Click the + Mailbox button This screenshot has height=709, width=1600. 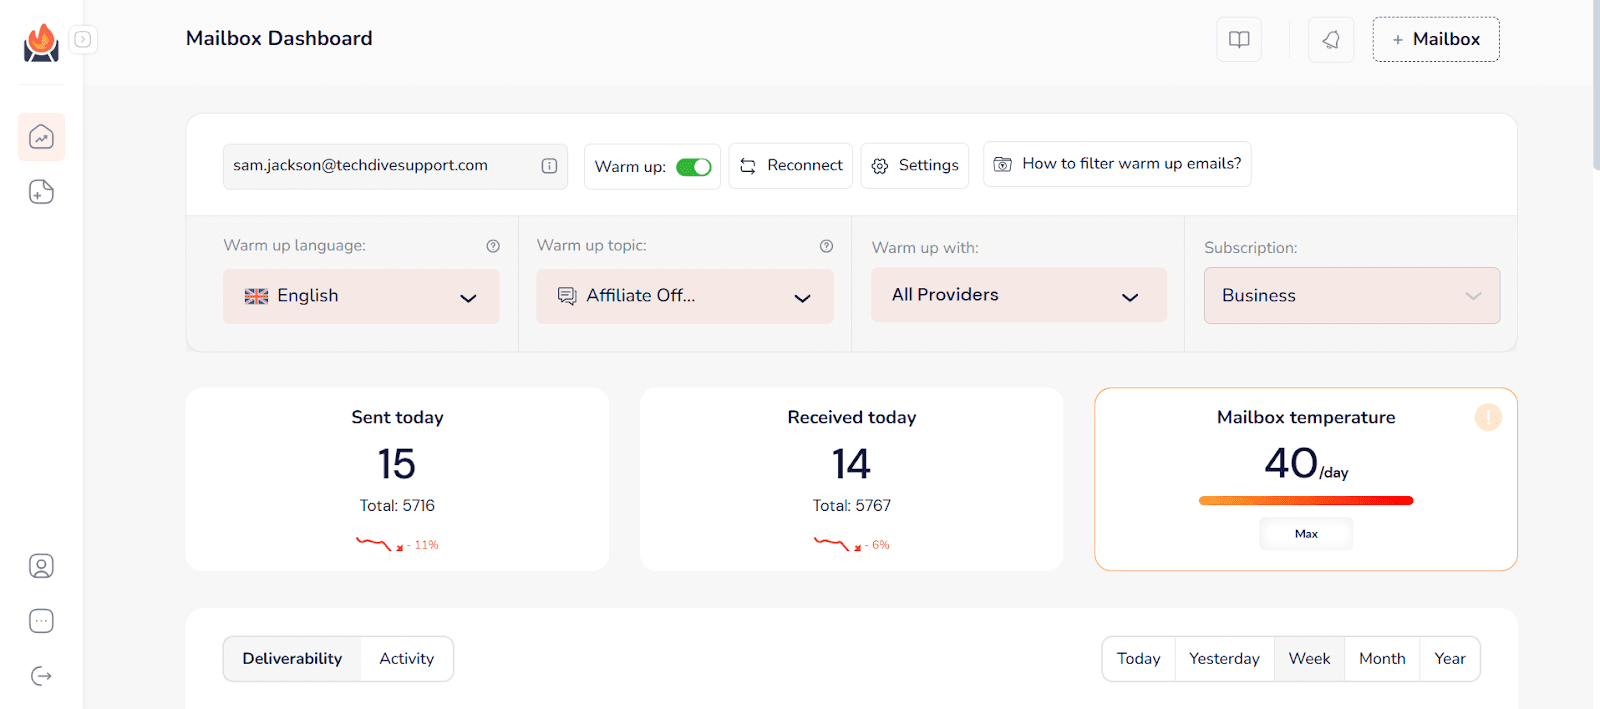(1435, 39)
